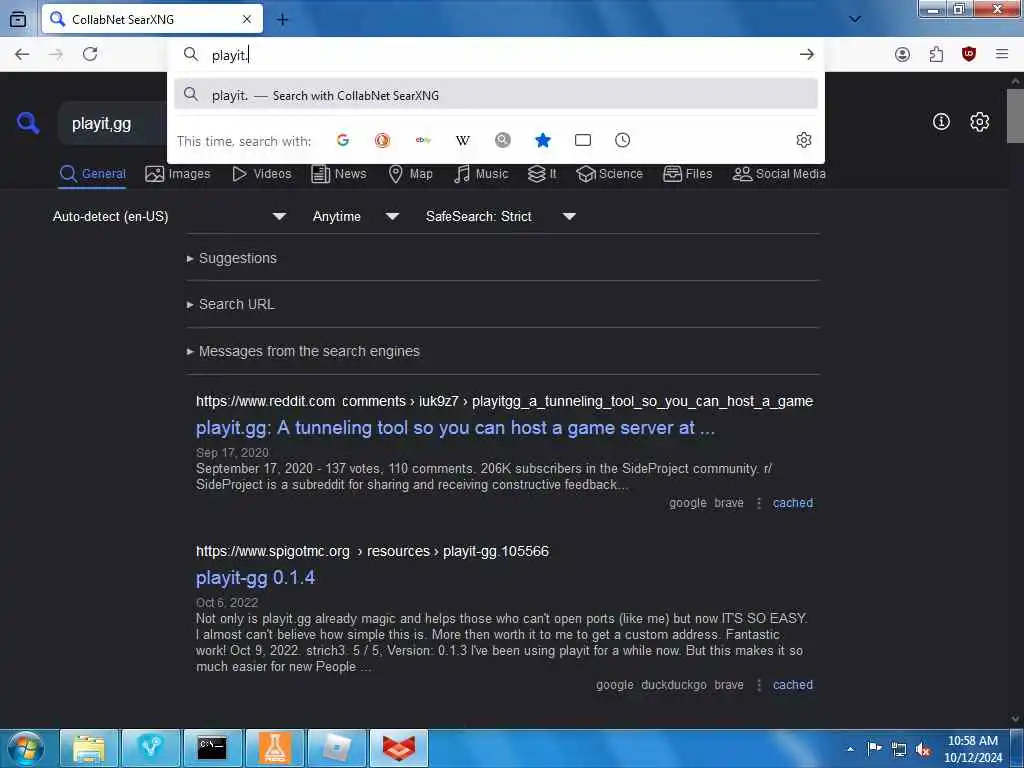Expand the Search URL section
Viewport: 1024px width, 768px height.
click(231, 304)
